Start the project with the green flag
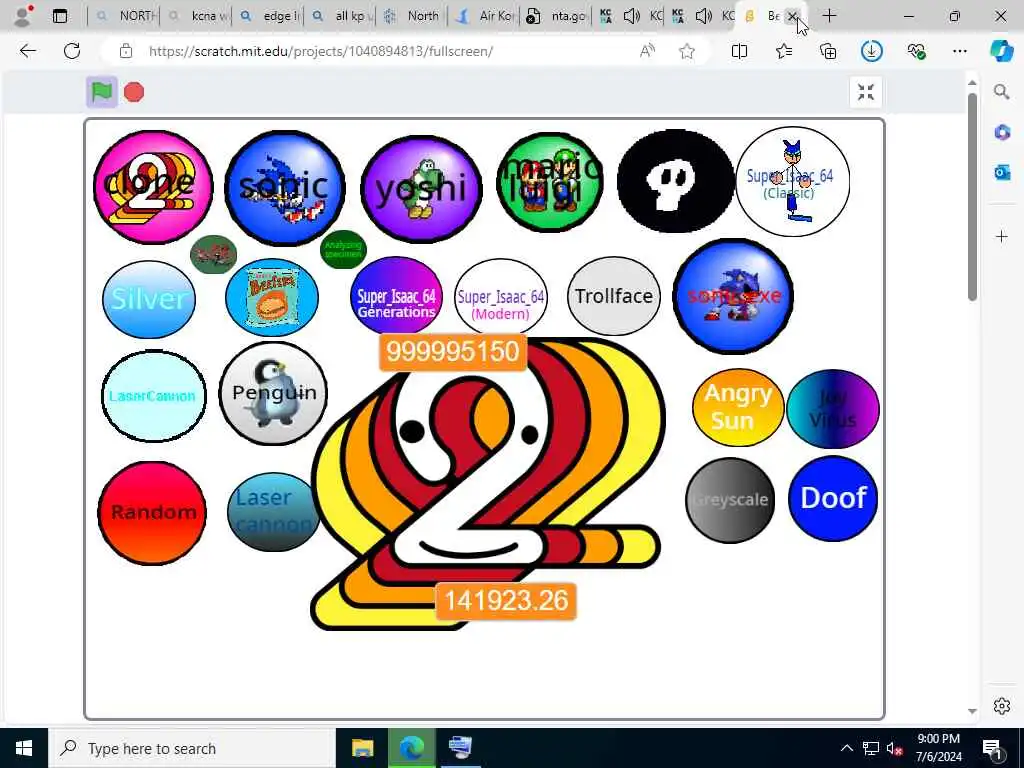 (102, 92)
